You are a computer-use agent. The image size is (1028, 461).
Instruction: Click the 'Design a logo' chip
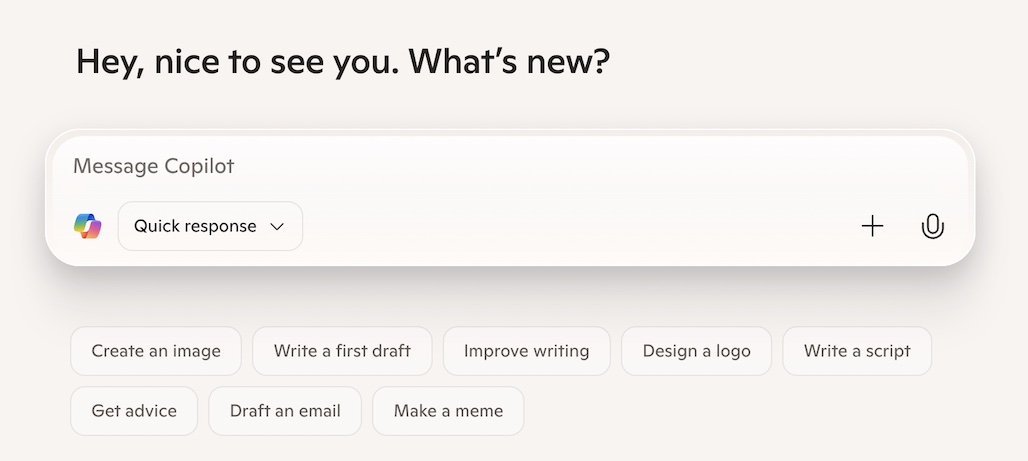point(696,351)
